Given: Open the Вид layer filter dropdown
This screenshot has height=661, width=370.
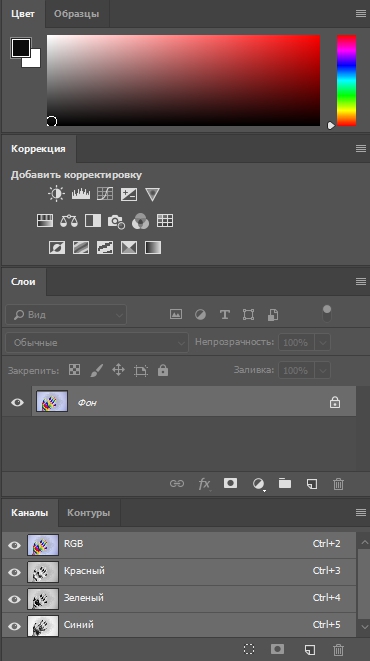Looking at the screenshot, I should (66, 314).
